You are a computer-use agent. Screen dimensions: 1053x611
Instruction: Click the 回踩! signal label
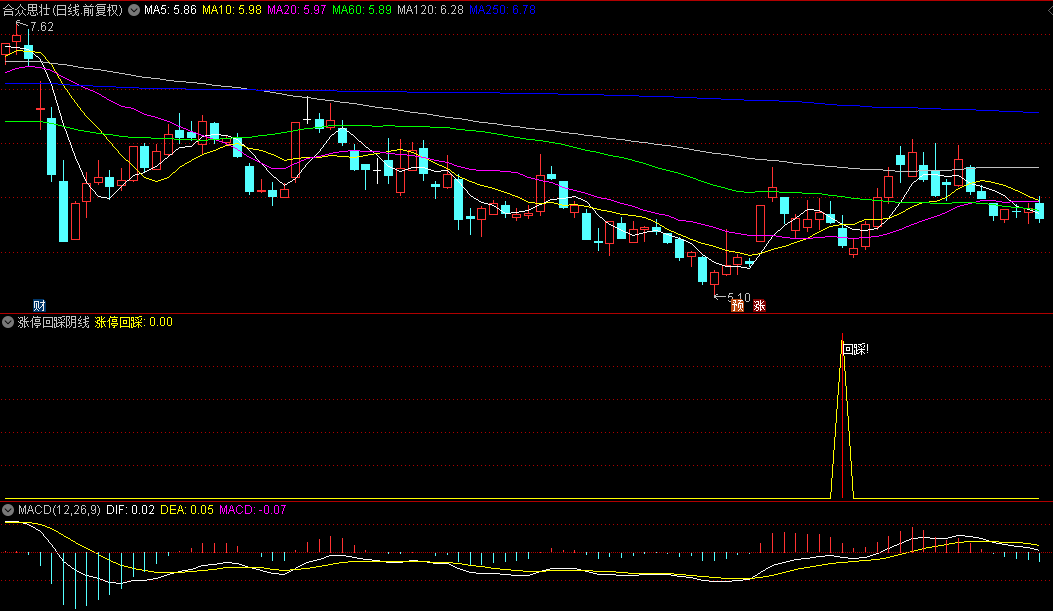pyautogui.click(x=856, y=349)
